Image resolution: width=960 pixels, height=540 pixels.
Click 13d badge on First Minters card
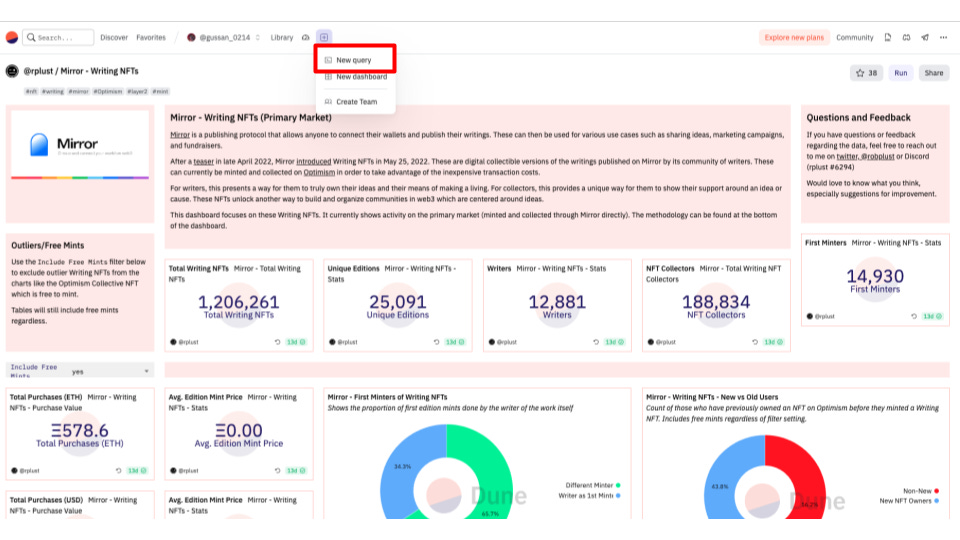pyautogui.click(x=933, y=317)
